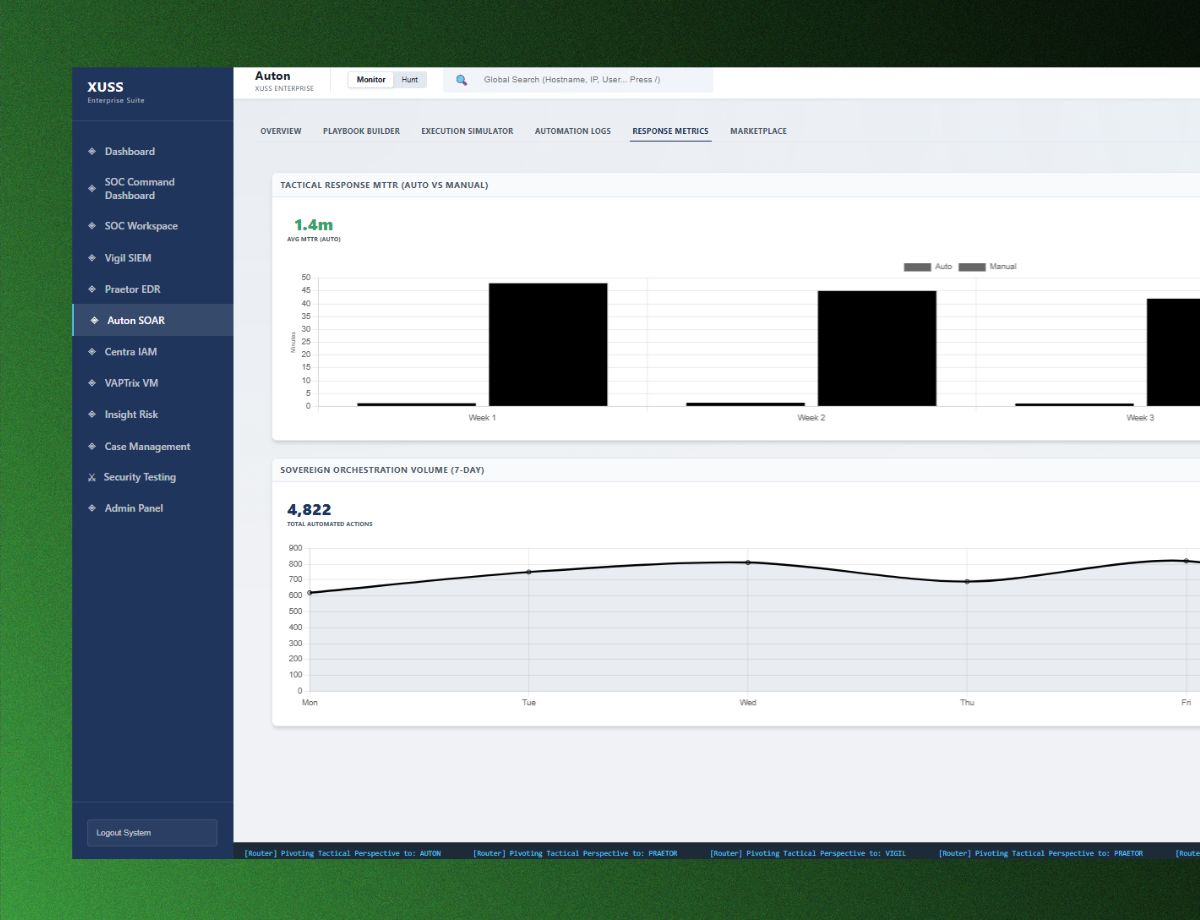Expand the Sovereign Orchestration Volume panel
Screen dimensions: 1200x920
coord(381,469)
